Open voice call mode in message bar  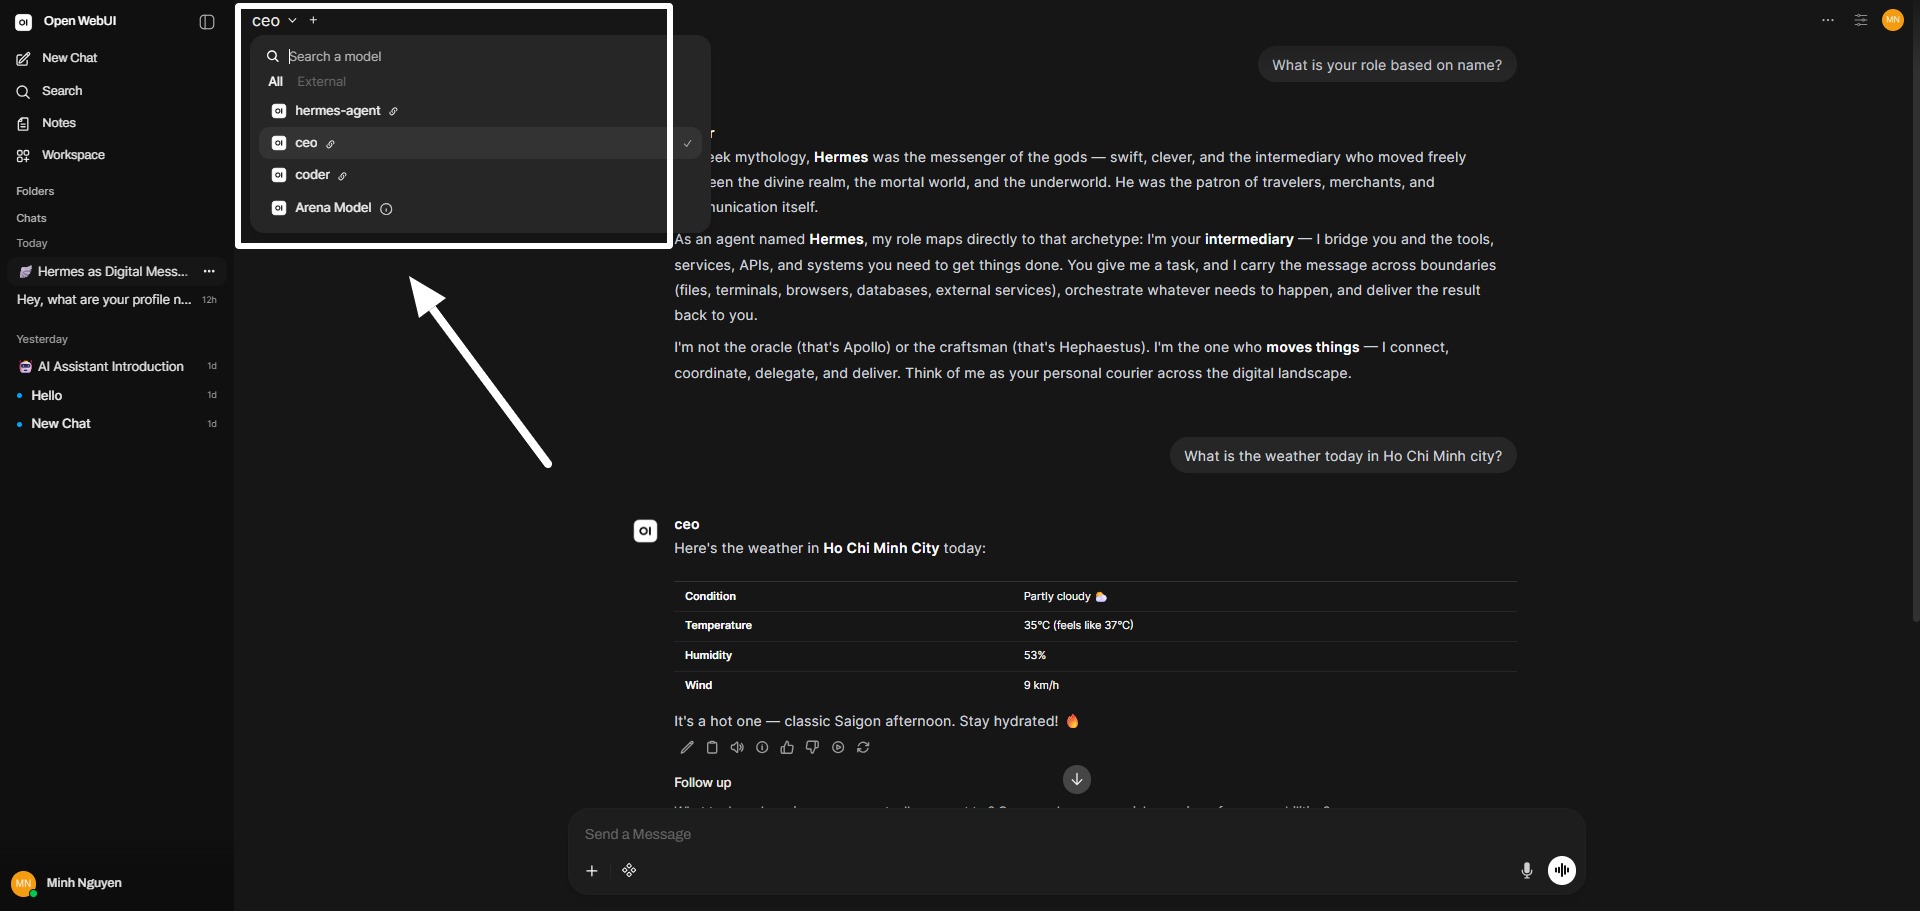[x=1562, y=870]
